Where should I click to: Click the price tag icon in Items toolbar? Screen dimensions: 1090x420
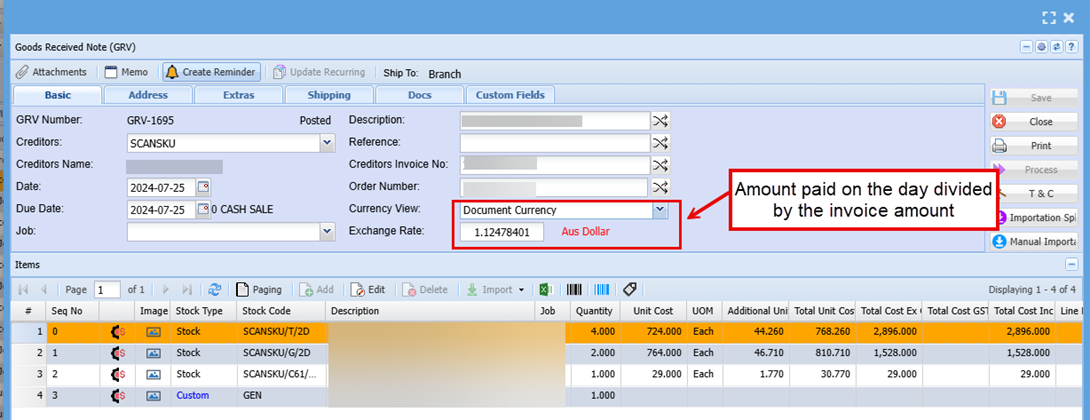click(x=629, y=289)
